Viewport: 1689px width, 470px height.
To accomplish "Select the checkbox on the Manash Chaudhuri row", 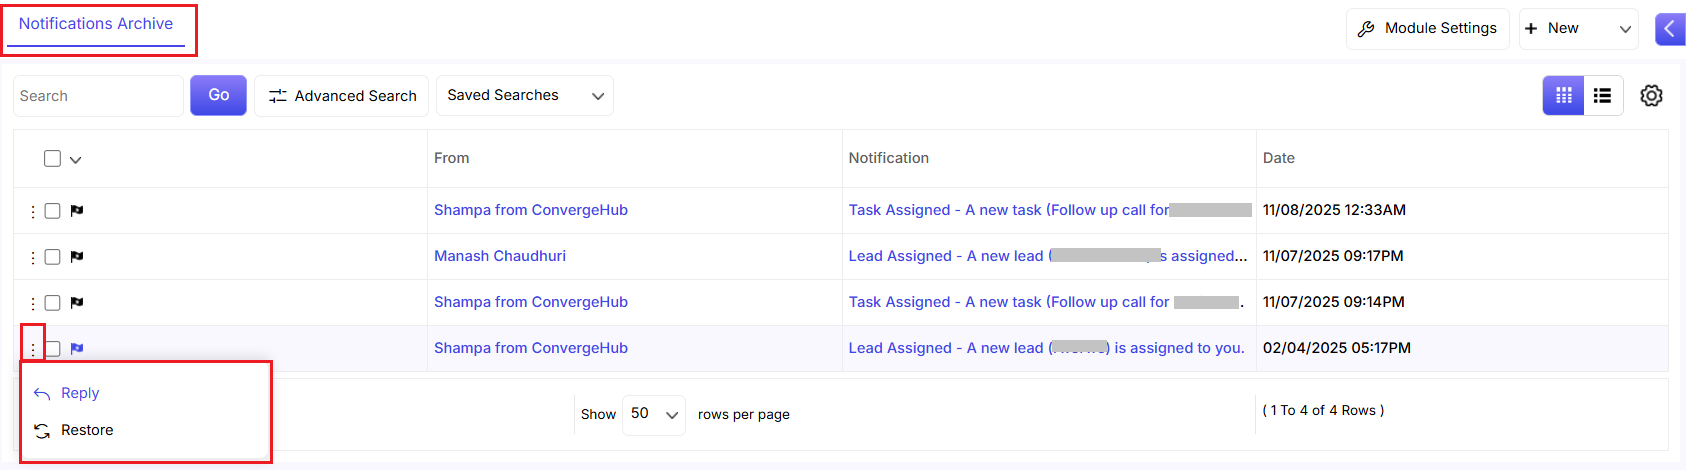I will click(x=53, y=257).
